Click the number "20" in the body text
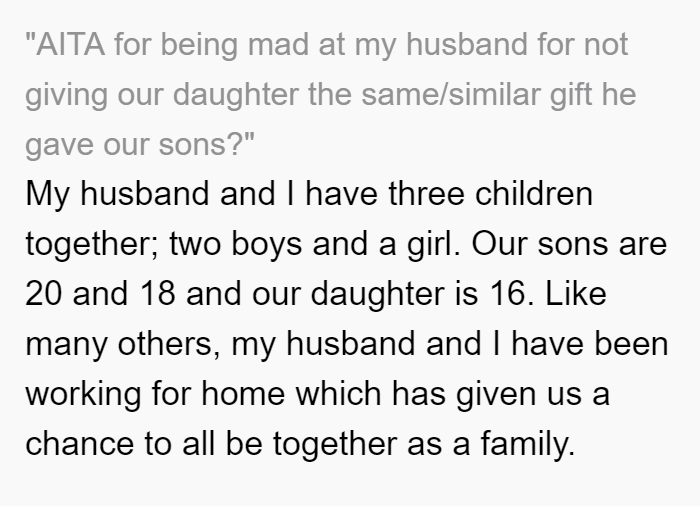The width and height of the screenshot is (700, 506). tap(43, 293)
